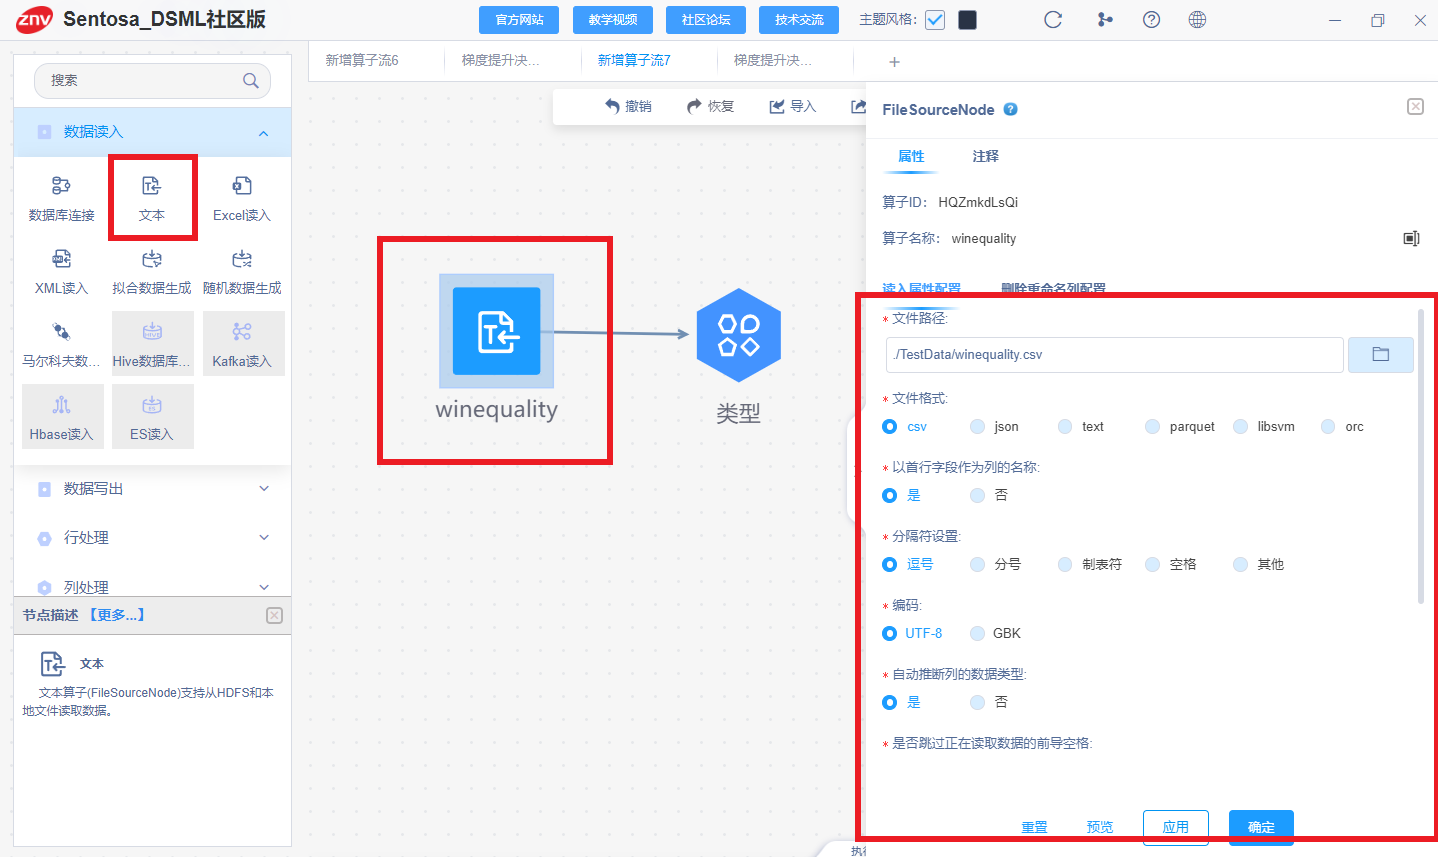Choose 制表符 separator radio
1438x857 pixels.
point(1065,564)
